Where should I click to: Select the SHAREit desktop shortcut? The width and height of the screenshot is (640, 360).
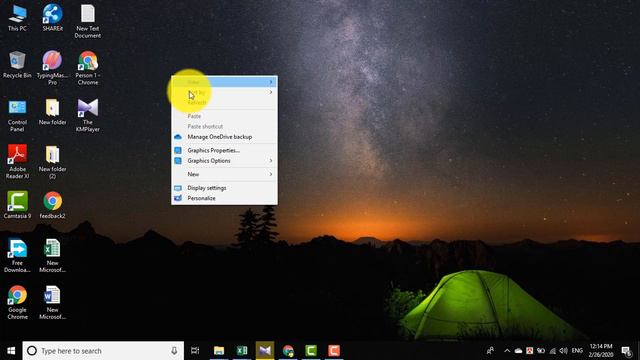(52, 18)
